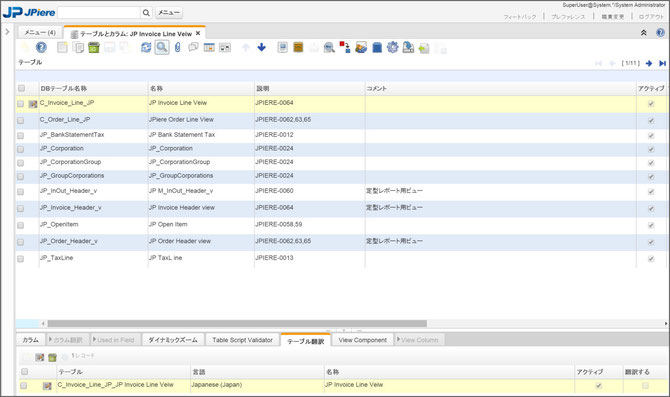Toggle Active checkbox for JP_CorporationGroup row

[651, 163]
